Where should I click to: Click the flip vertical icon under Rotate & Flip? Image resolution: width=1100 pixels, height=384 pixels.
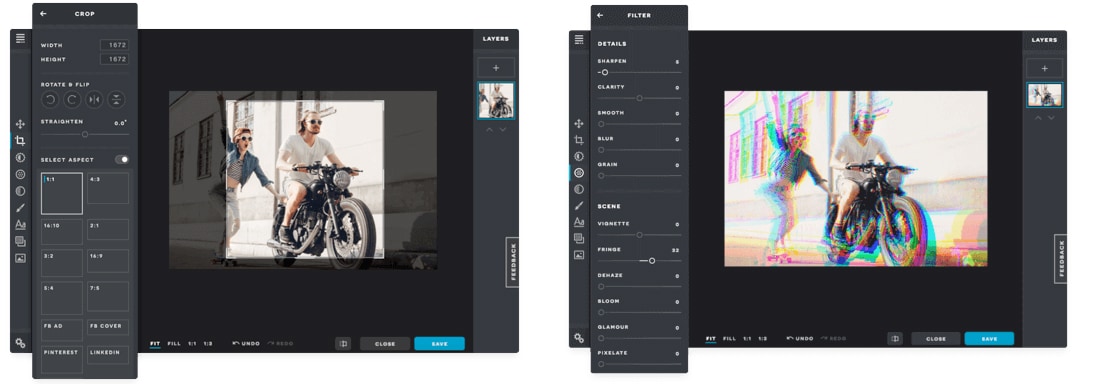coord(118,100)
